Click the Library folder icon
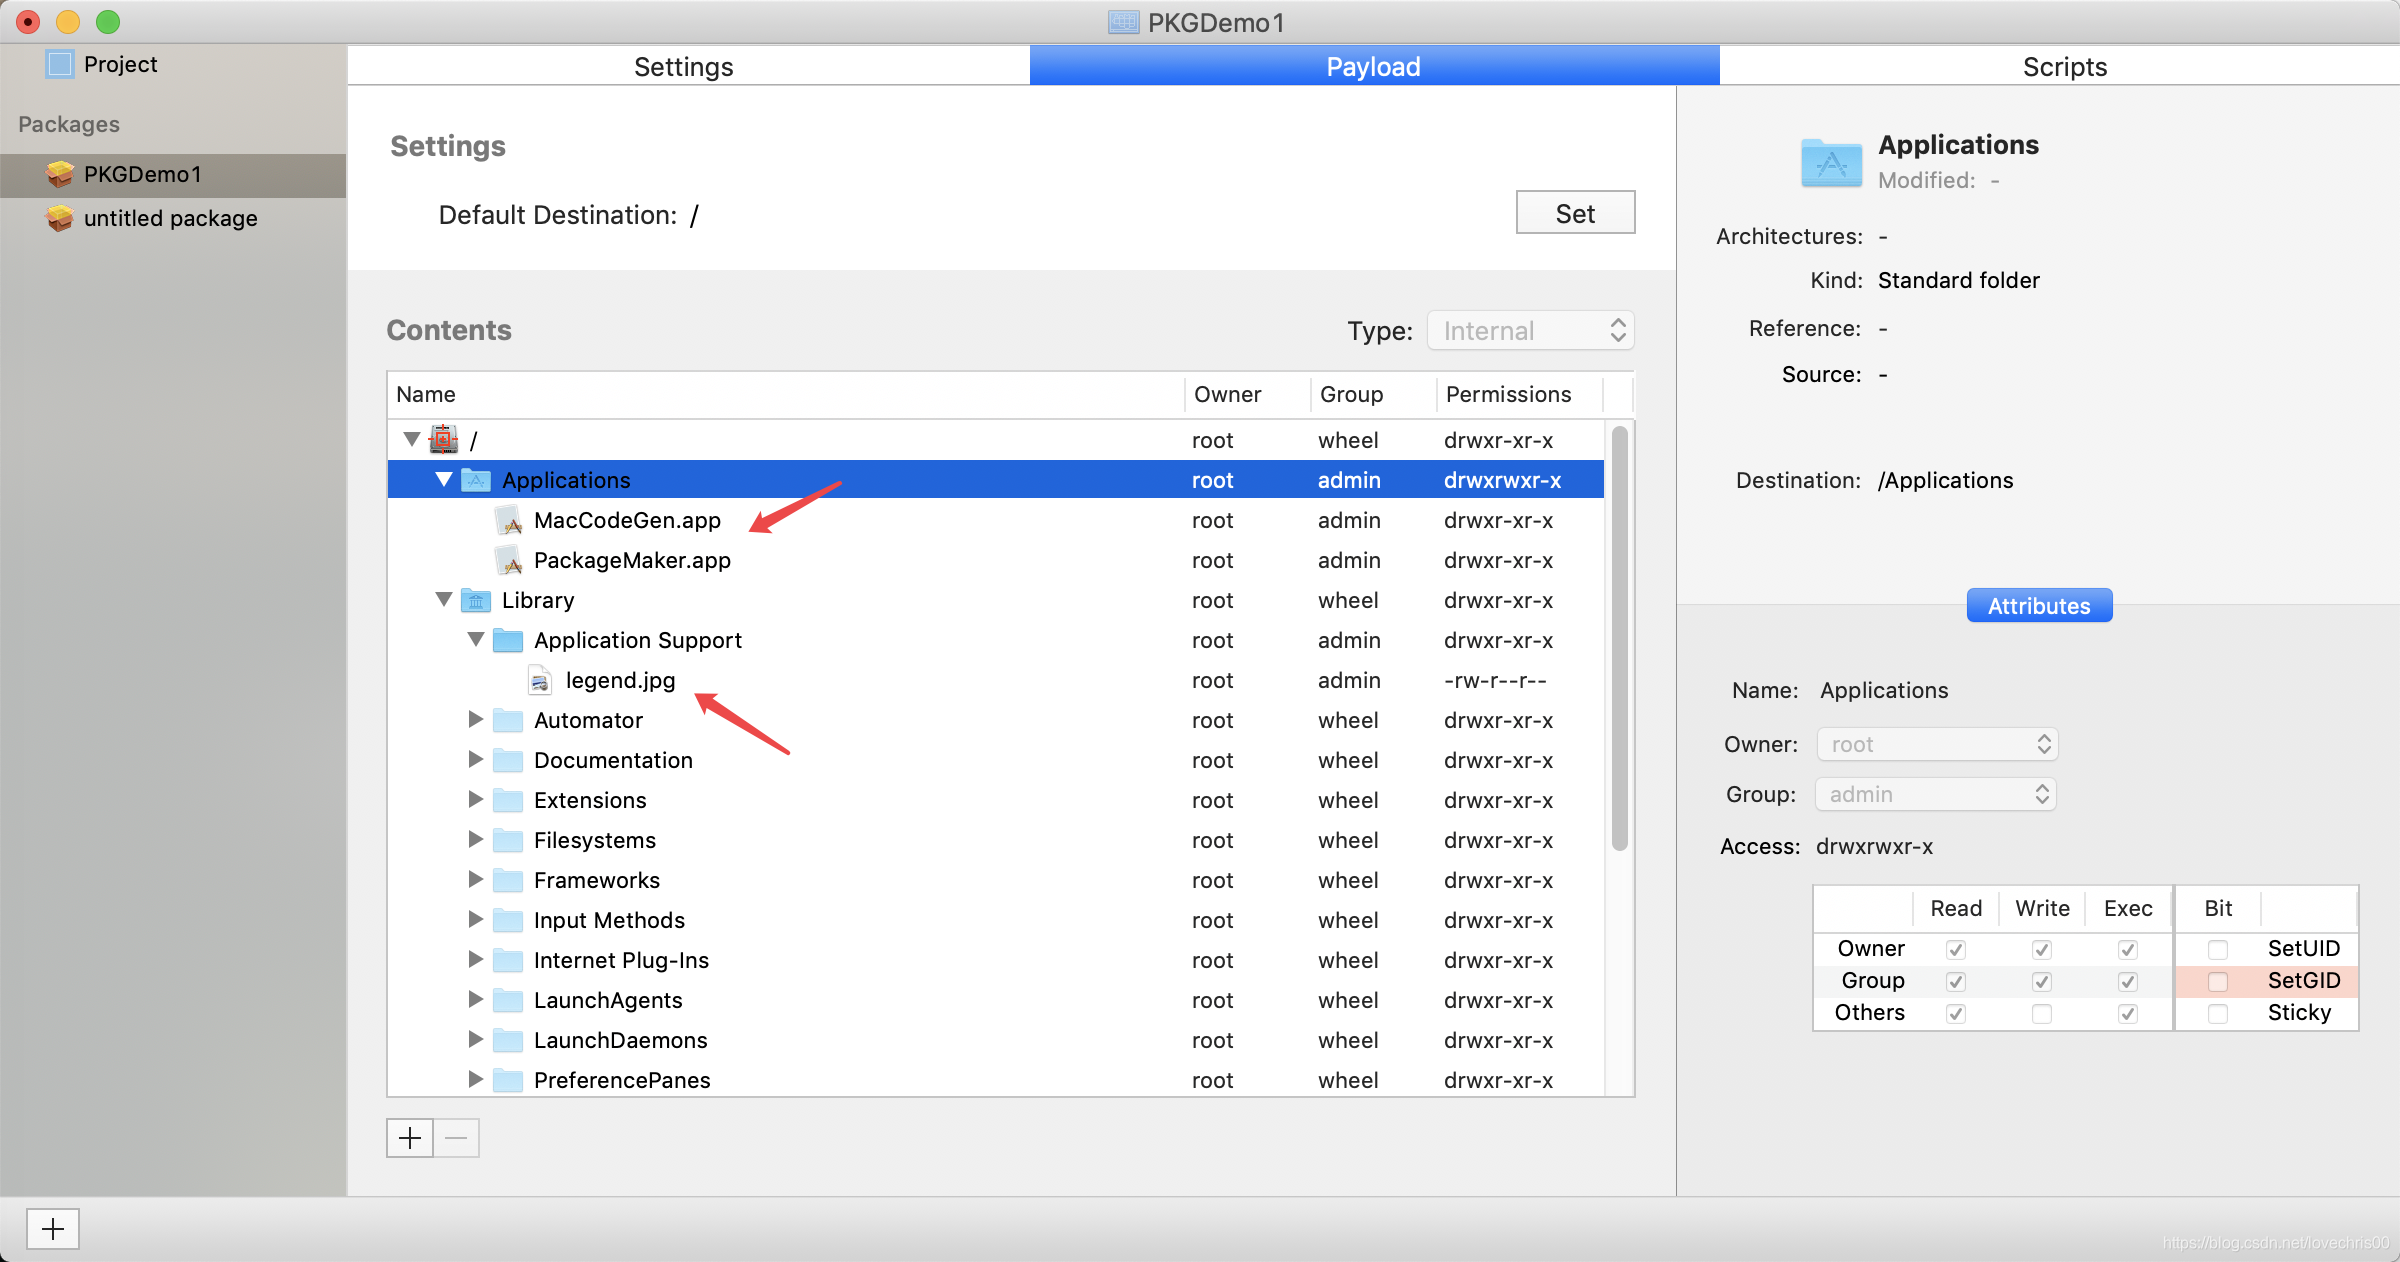2400x1262 pixels. 476,601
